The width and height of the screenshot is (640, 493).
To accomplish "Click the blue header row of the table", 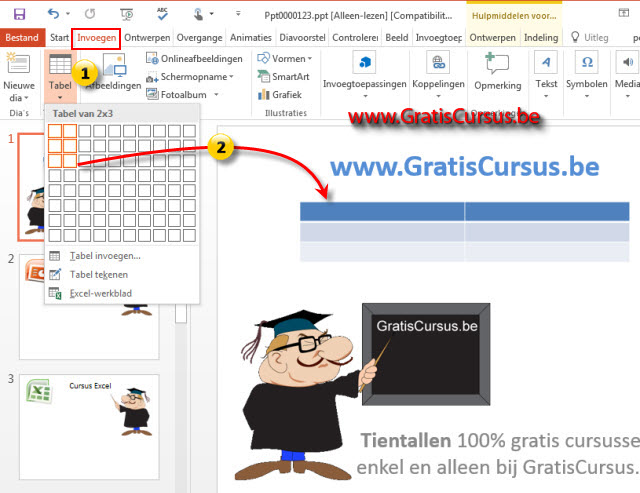I will coord(464,211).
